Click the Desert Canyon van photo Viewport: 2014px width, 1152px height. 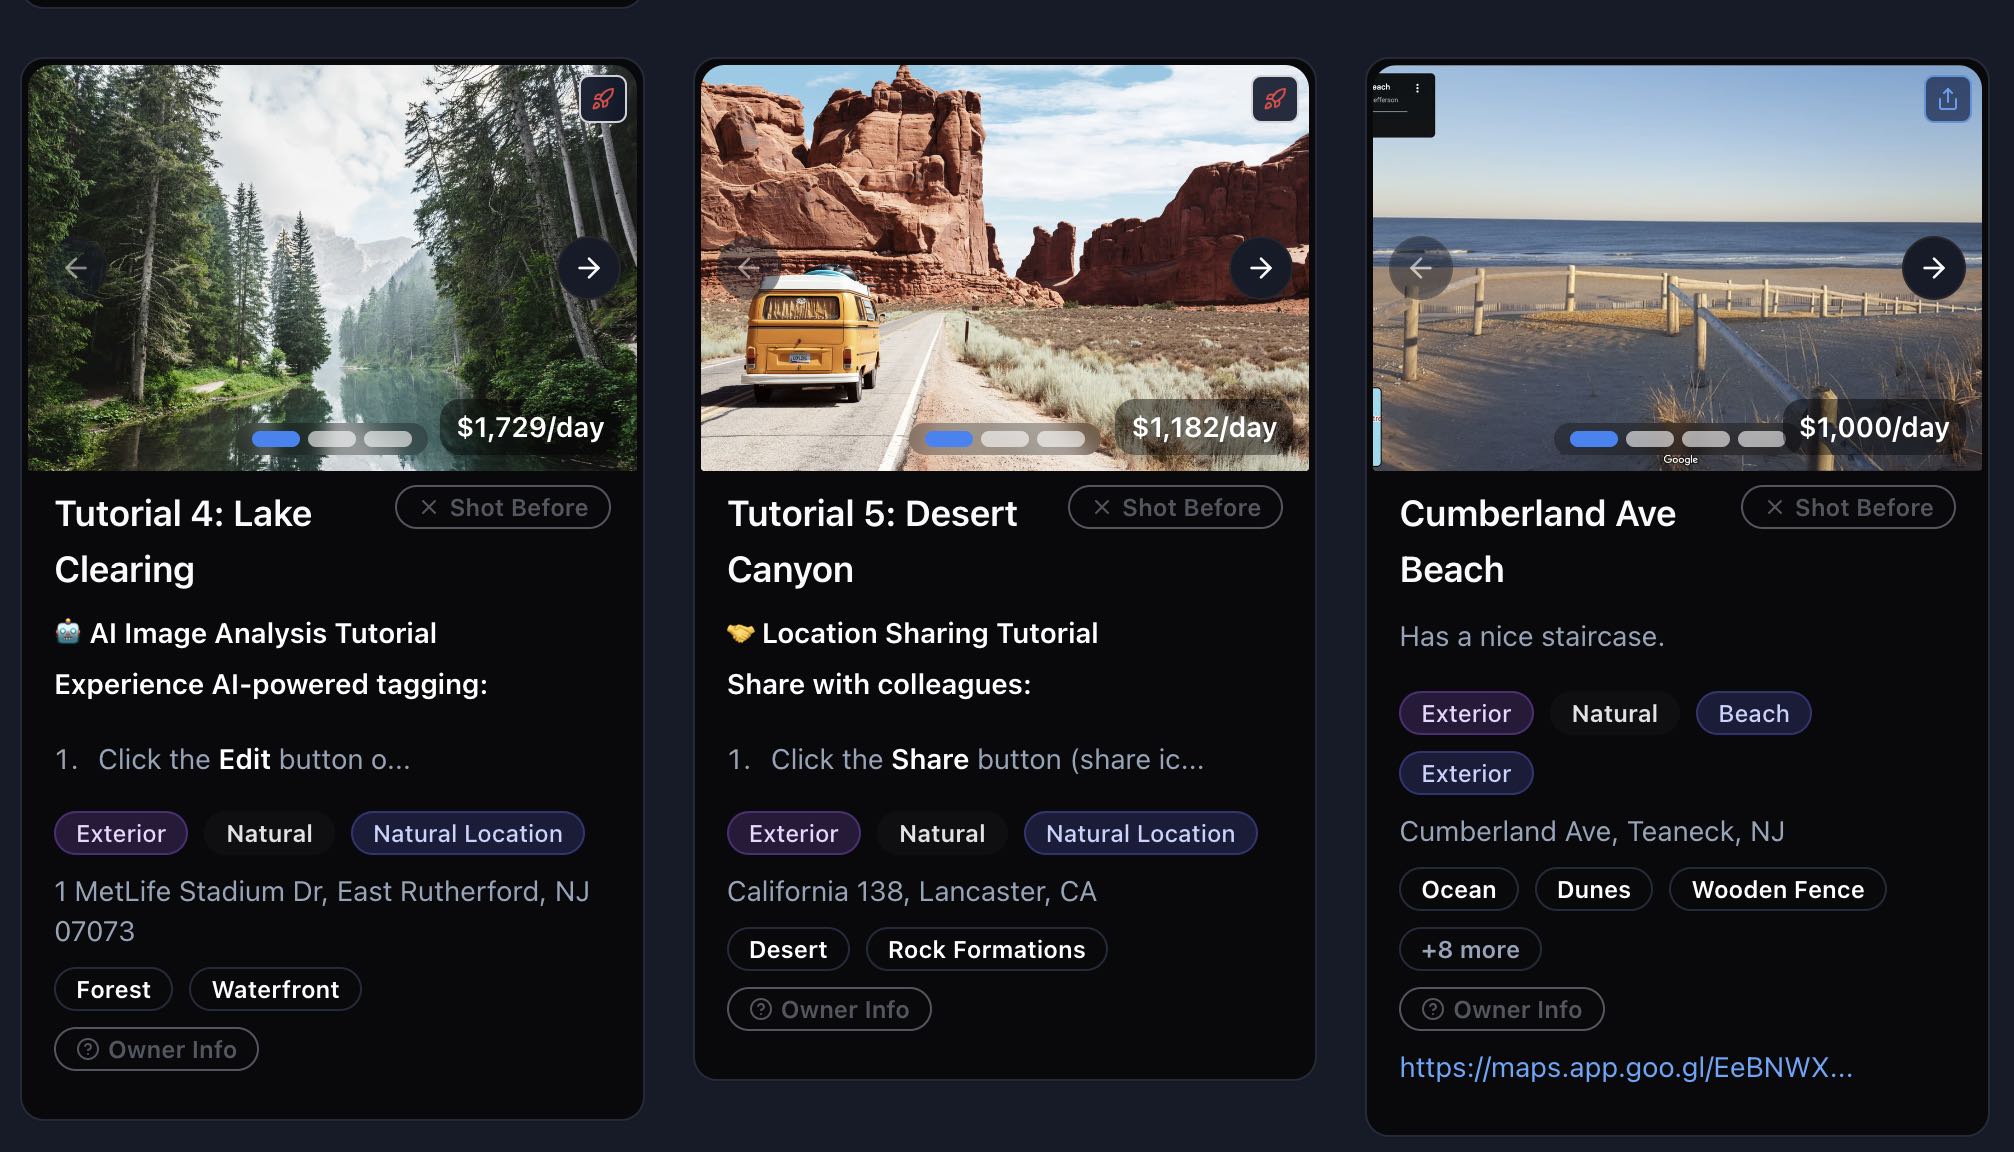pos(1005,267)
